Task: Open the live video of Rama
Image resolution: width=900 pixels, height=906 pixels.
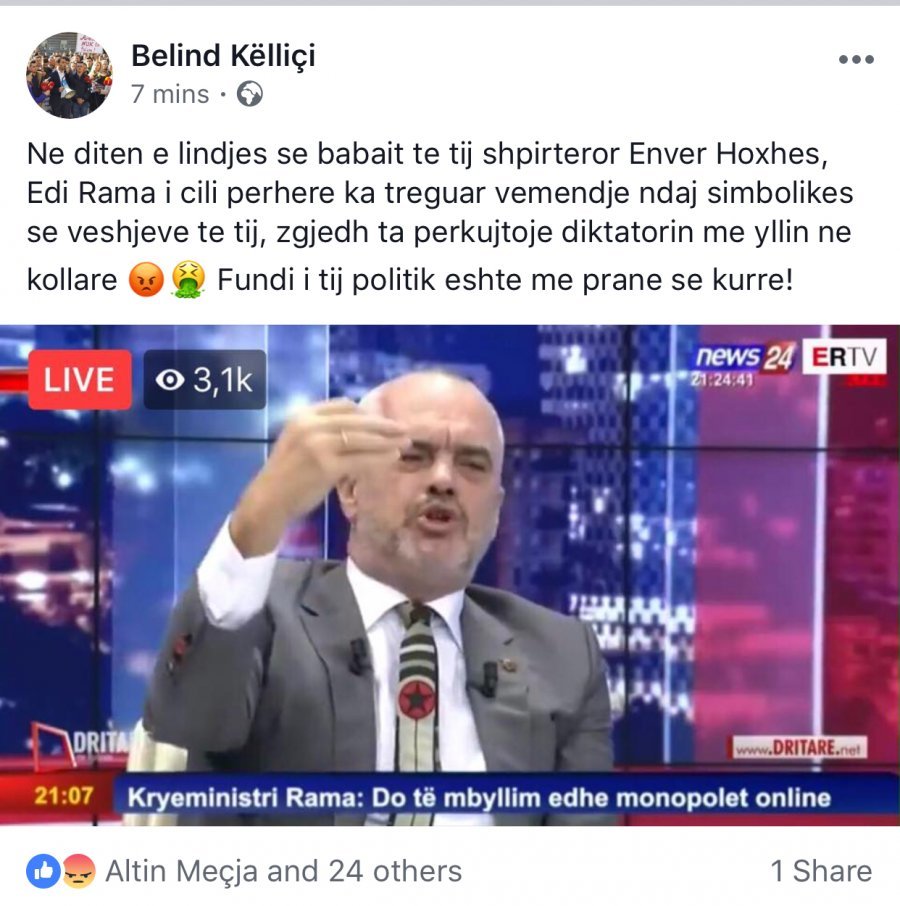Action: tap(450, 575)
